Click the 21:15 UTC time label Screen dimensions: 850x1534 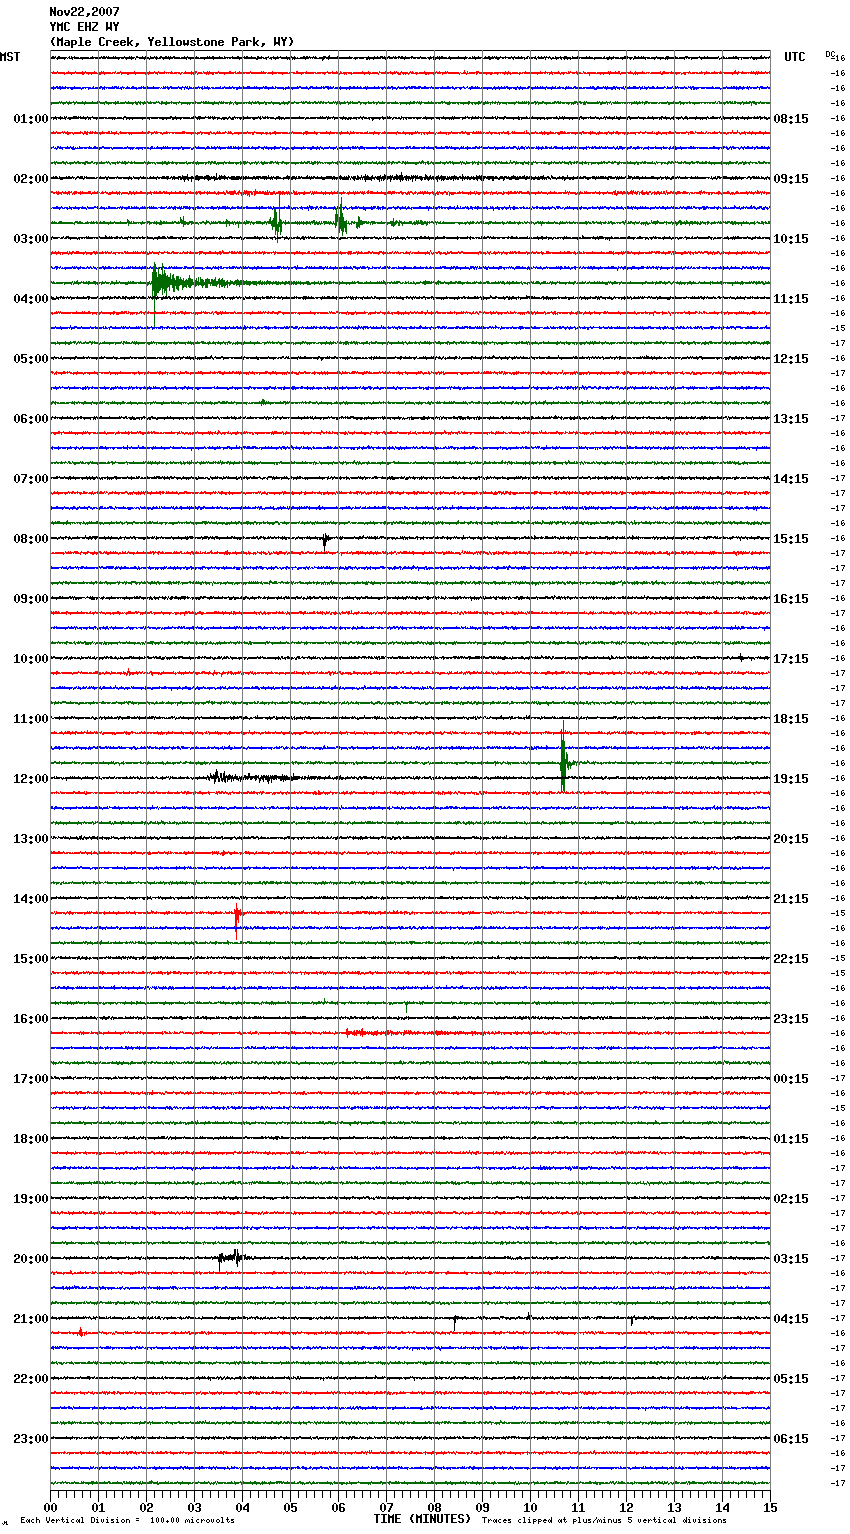pyautogui.click(x=791, y=899)
